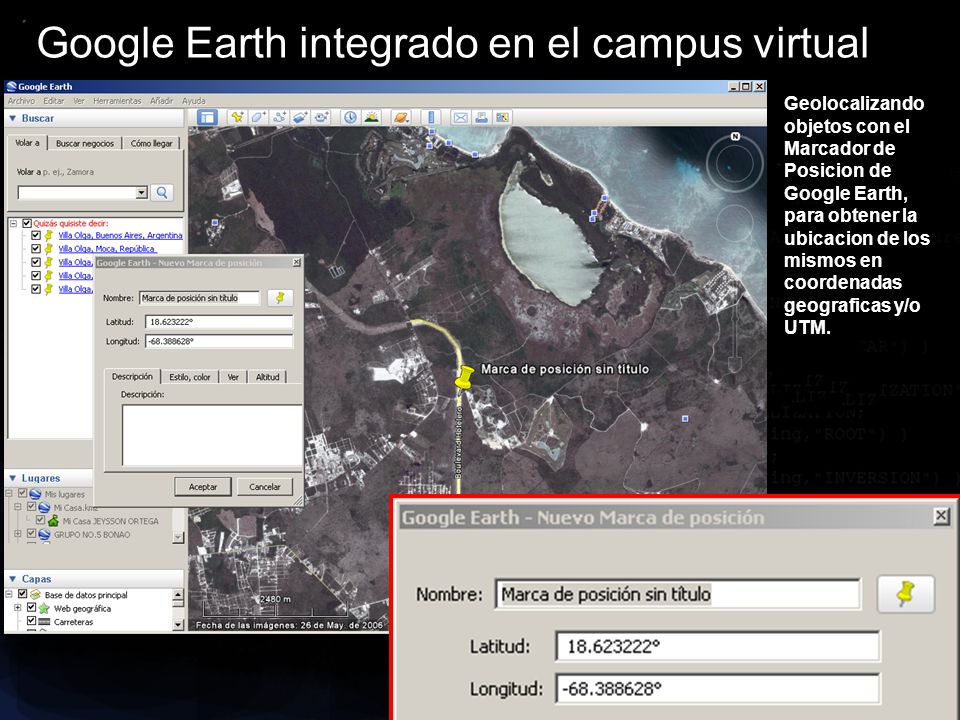
Task: Click the layers icon of Base de datos principal
Action: pos(36,594)
